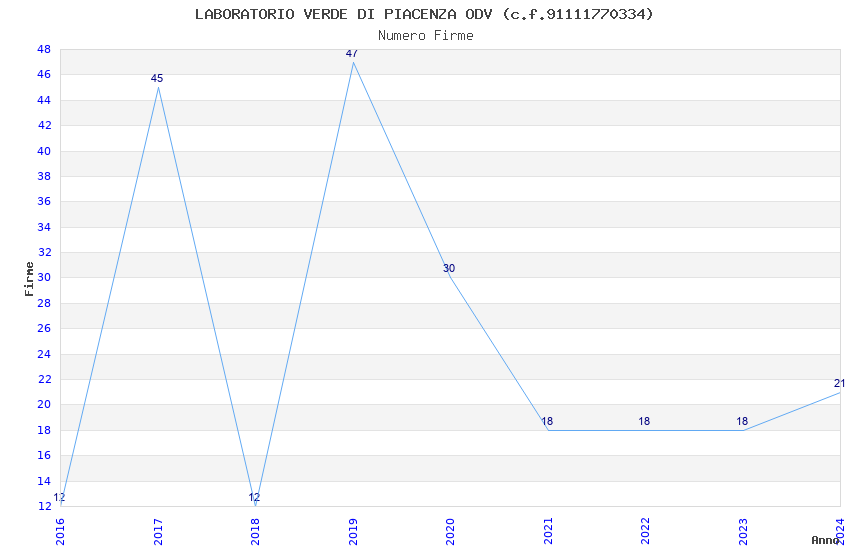Screen dimensions: 850x550
Task: Click the x-axis year 2017
Action: (158, 532)
